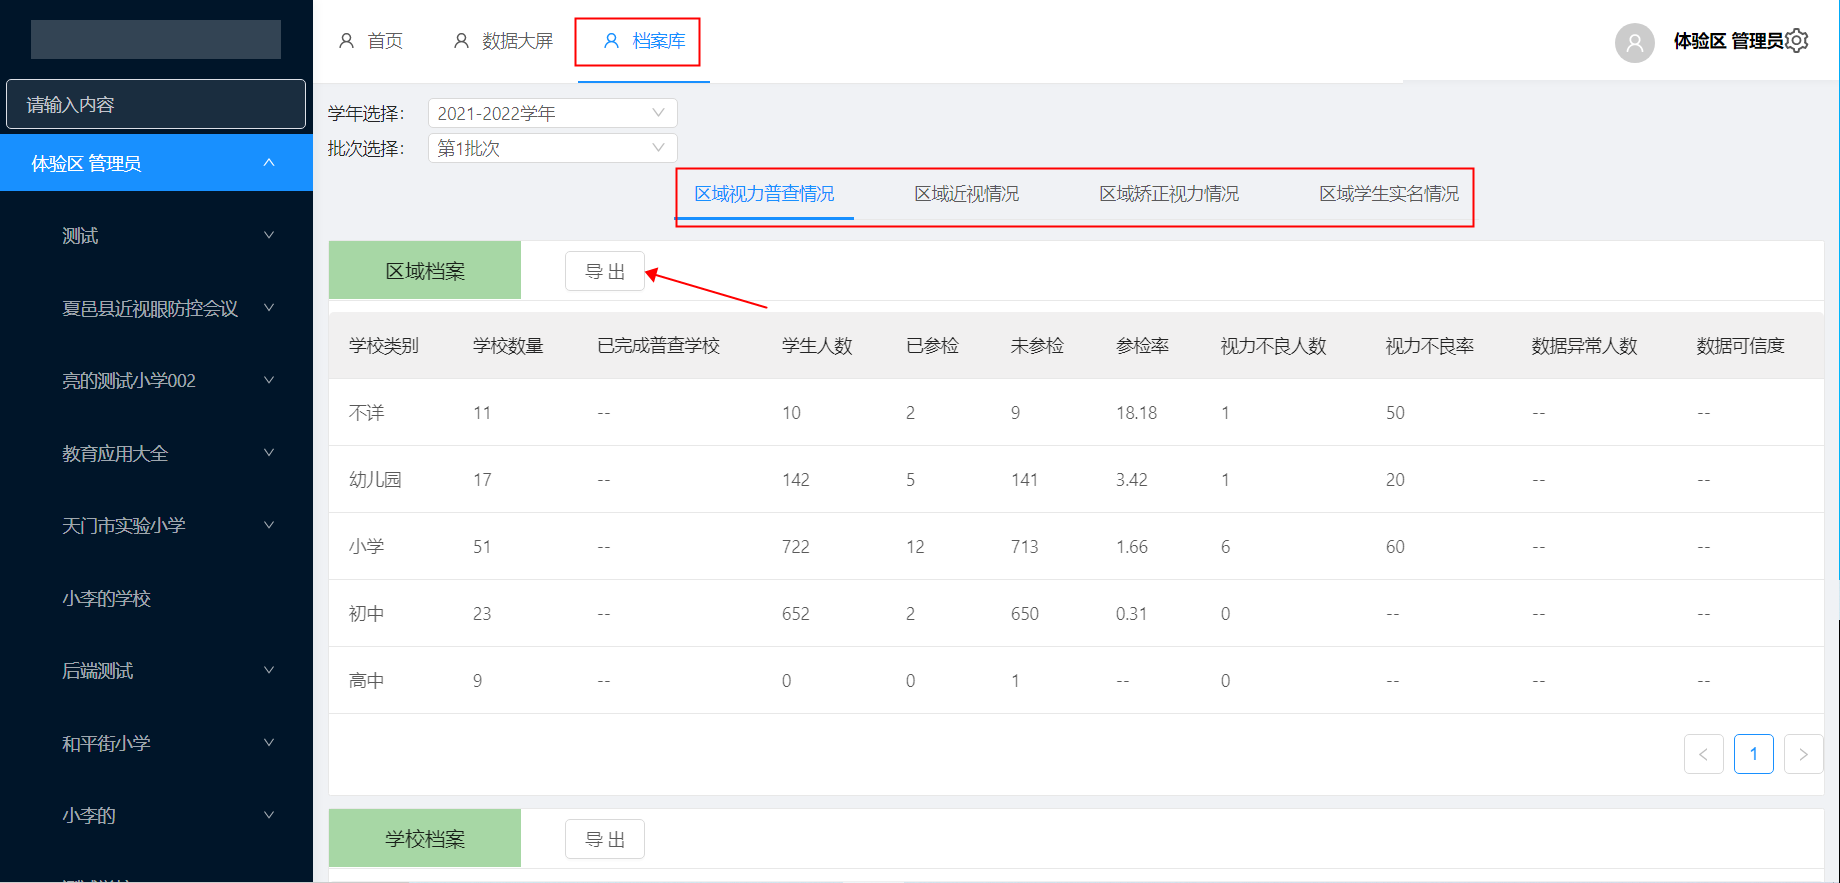
Task: Click the 高中 row label
Action: coord(366,681)
